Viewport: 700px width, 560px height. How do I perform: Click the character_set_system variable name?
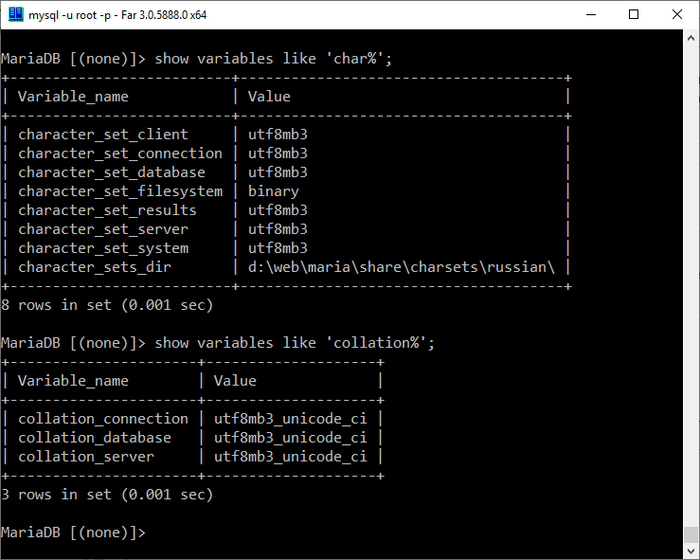tap(102, 248)
